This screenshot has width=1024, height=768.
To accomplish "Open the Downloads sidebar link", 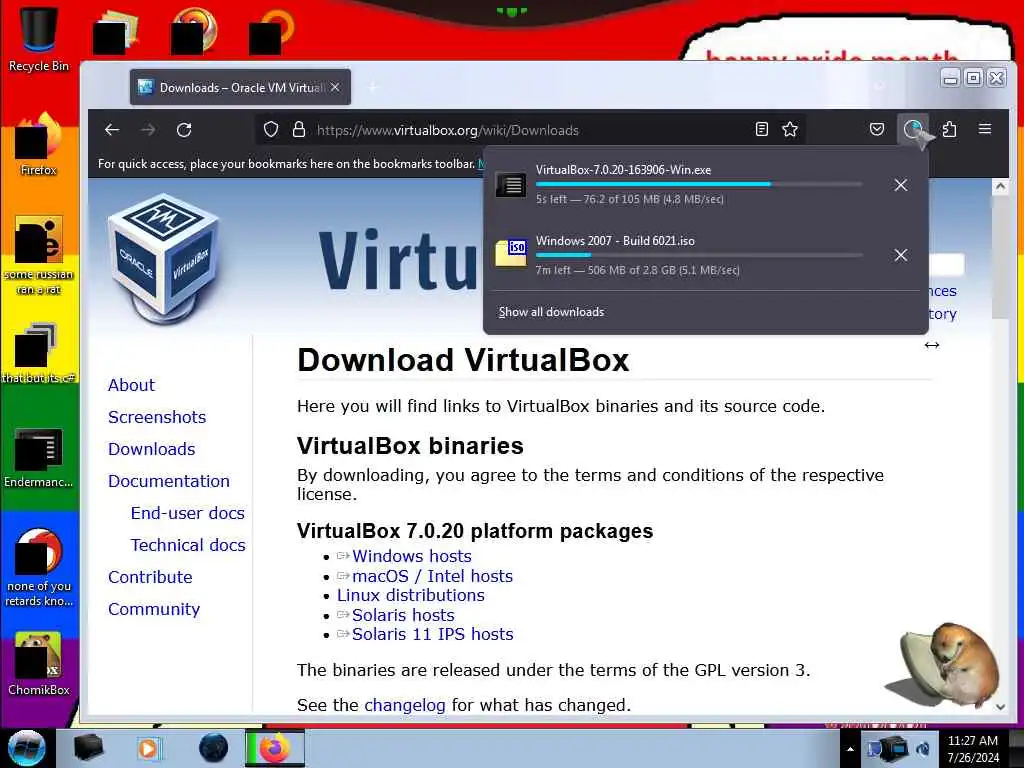I will pyautogui.click(x=152, y=449).
